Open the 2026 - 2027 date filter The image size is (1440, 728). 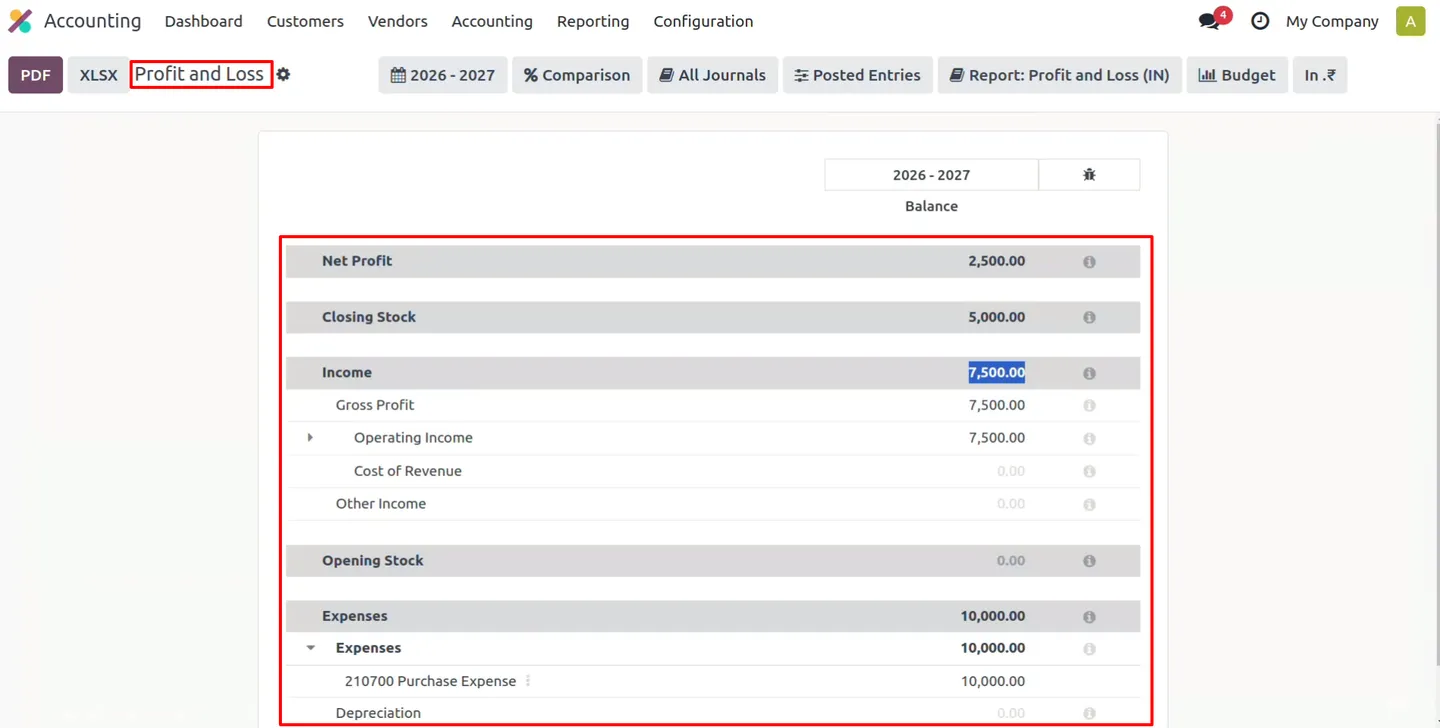click(x=443, y=75)
